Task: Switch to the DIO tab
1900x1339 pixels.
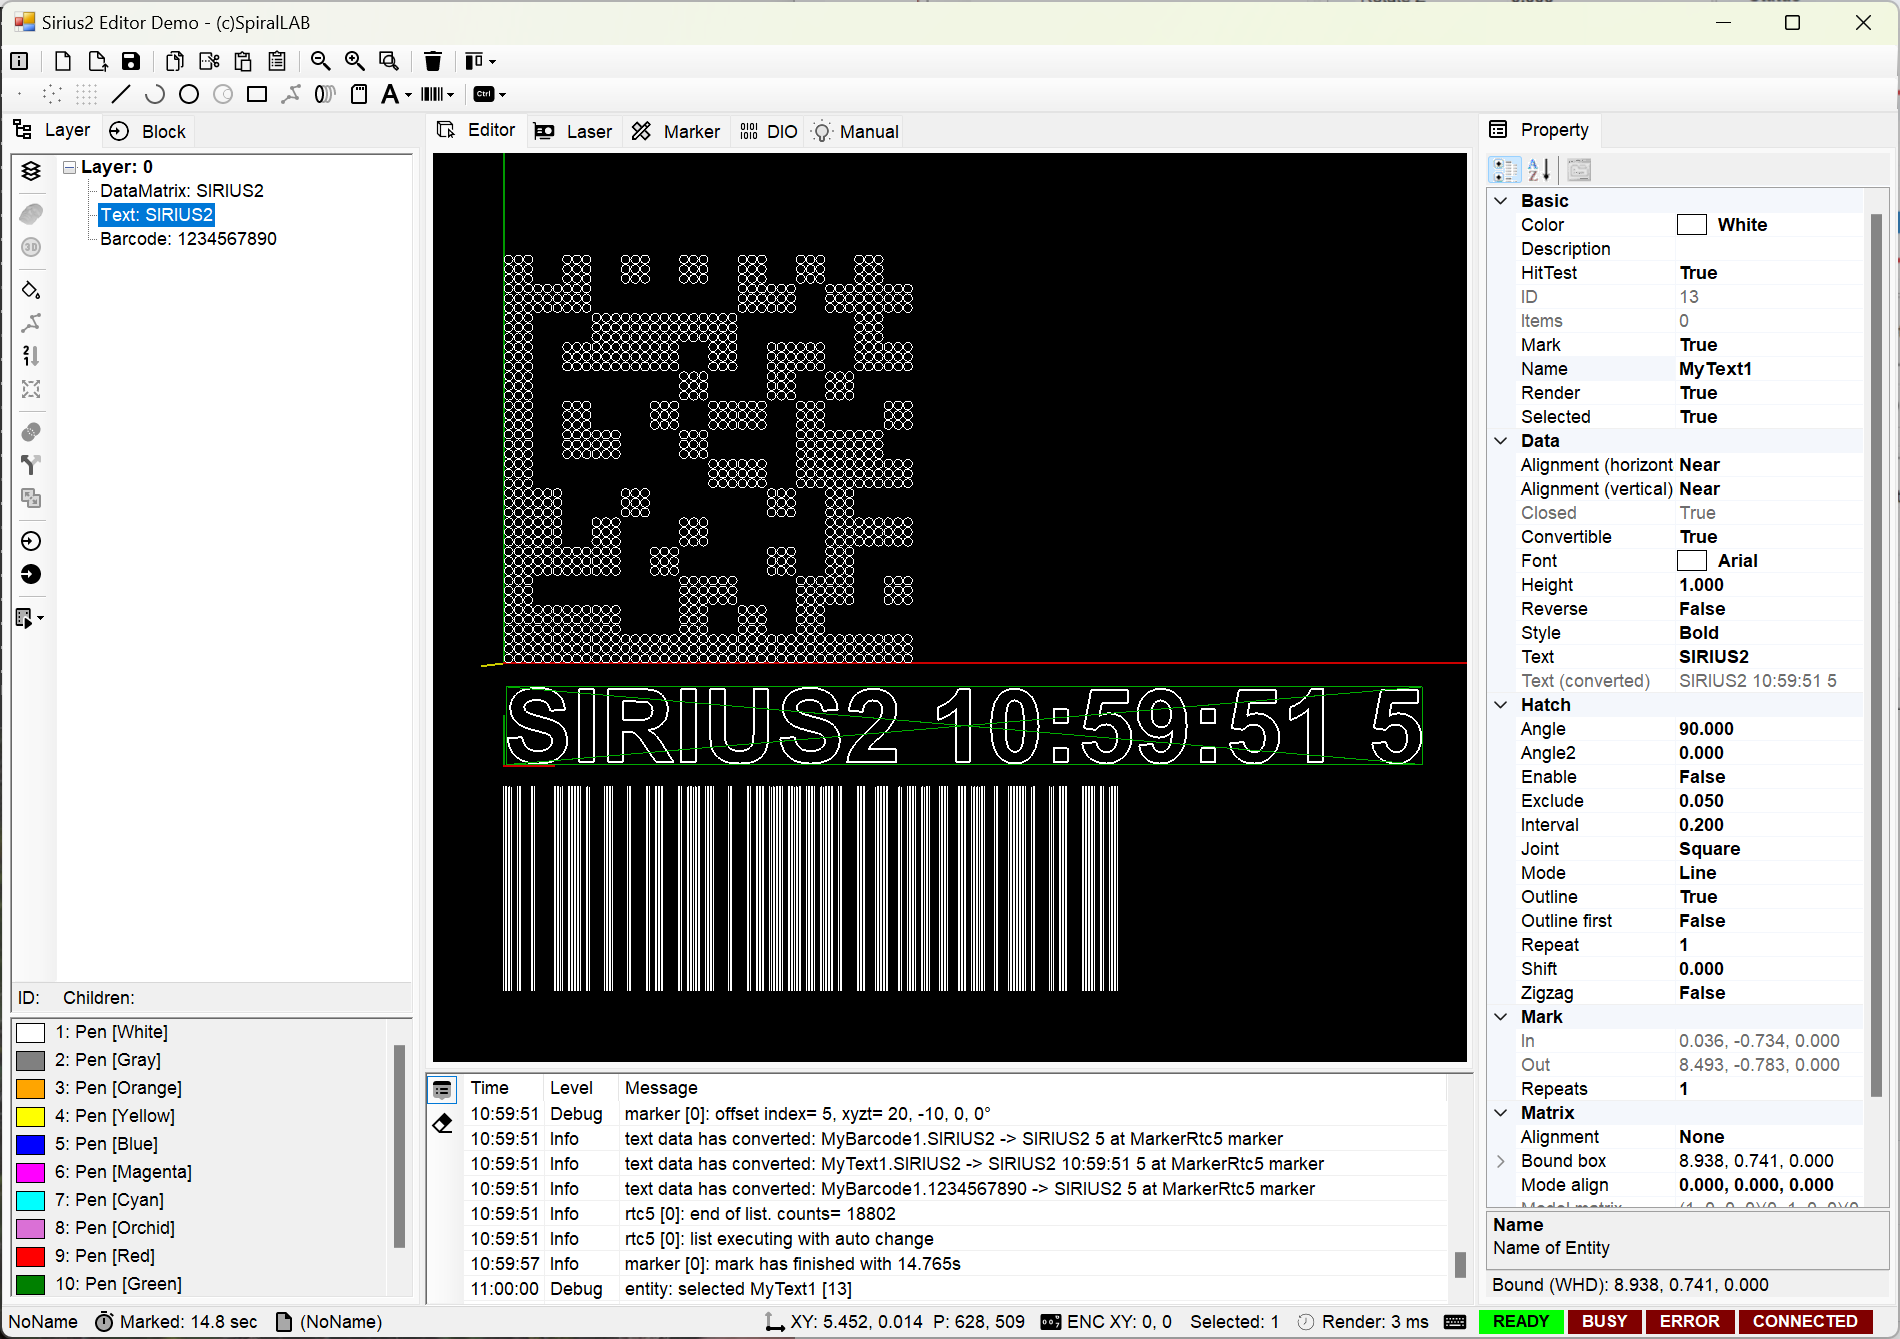Action: 768,132
